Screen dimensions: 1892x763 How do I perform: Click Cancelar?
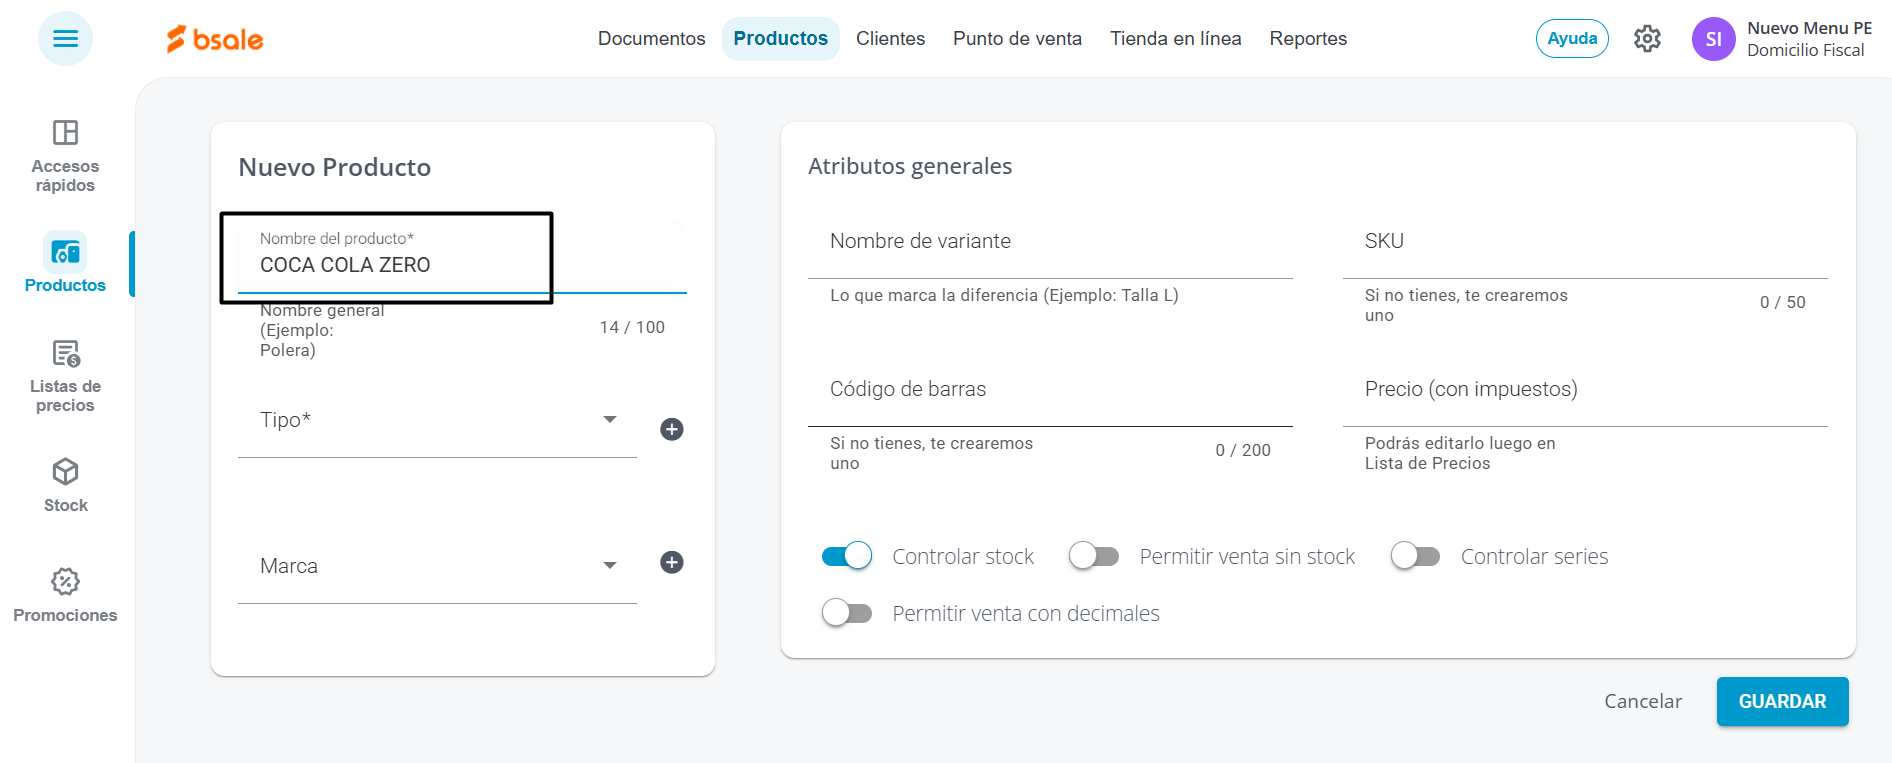click(x=1643, y=702)
